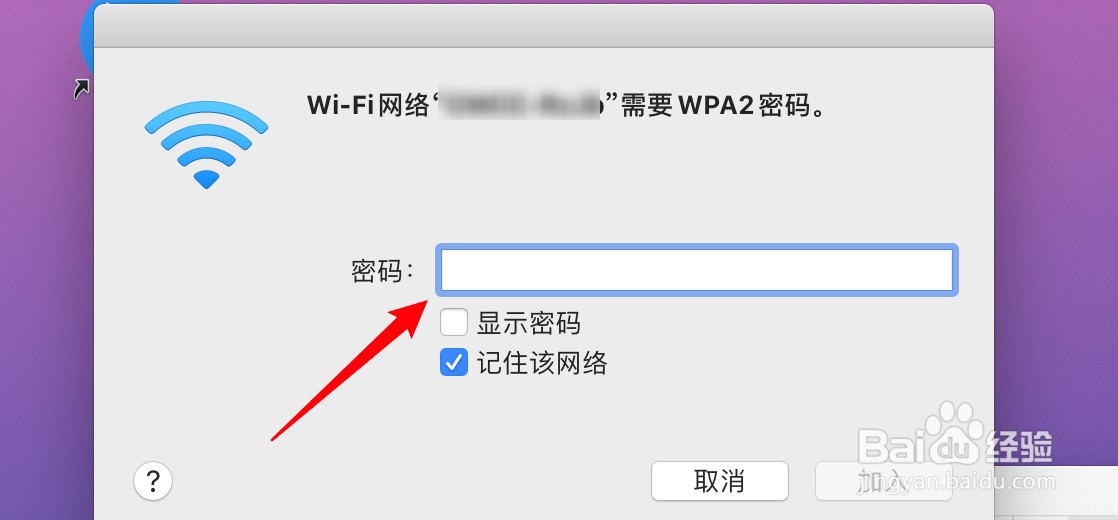
Task: Click the 密码: field label
Action: point(382,271)
